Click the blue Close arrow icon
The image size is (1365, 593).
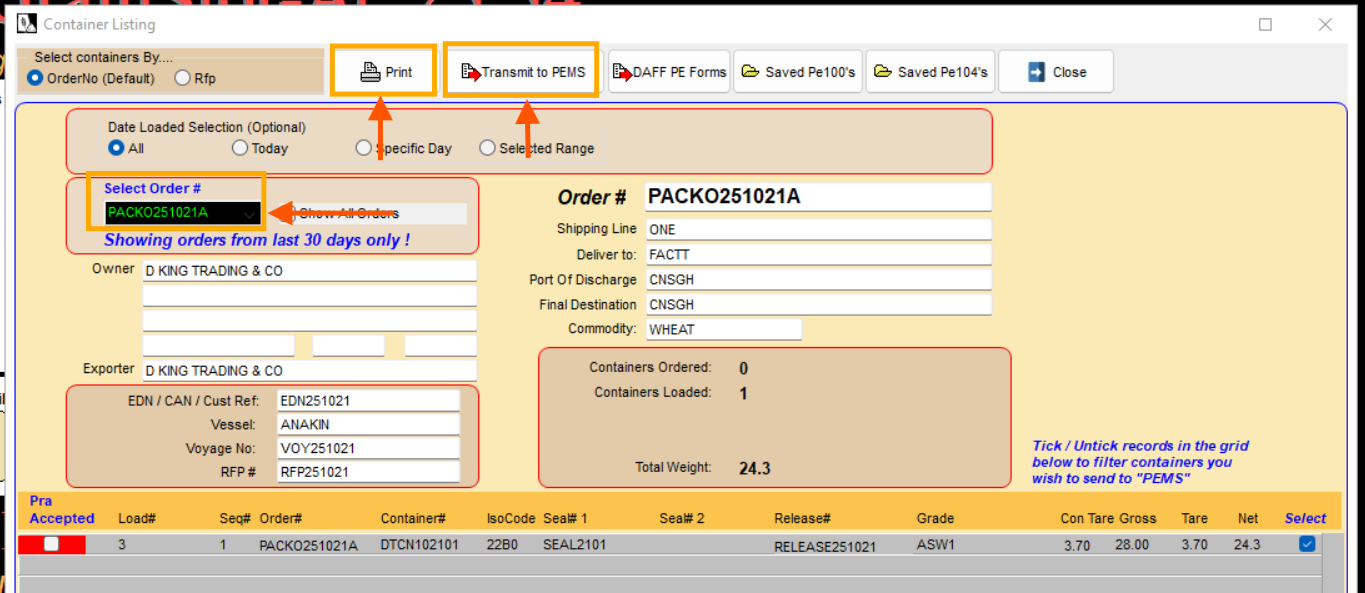[x=1036, y=72]
